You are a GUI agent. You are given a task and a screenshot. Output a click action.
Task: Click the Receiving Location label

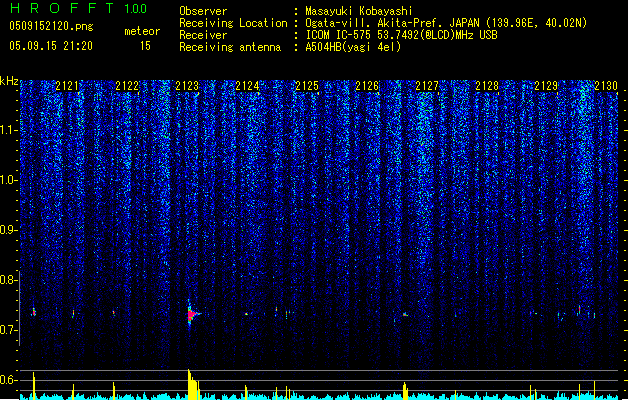coord(233,23)
